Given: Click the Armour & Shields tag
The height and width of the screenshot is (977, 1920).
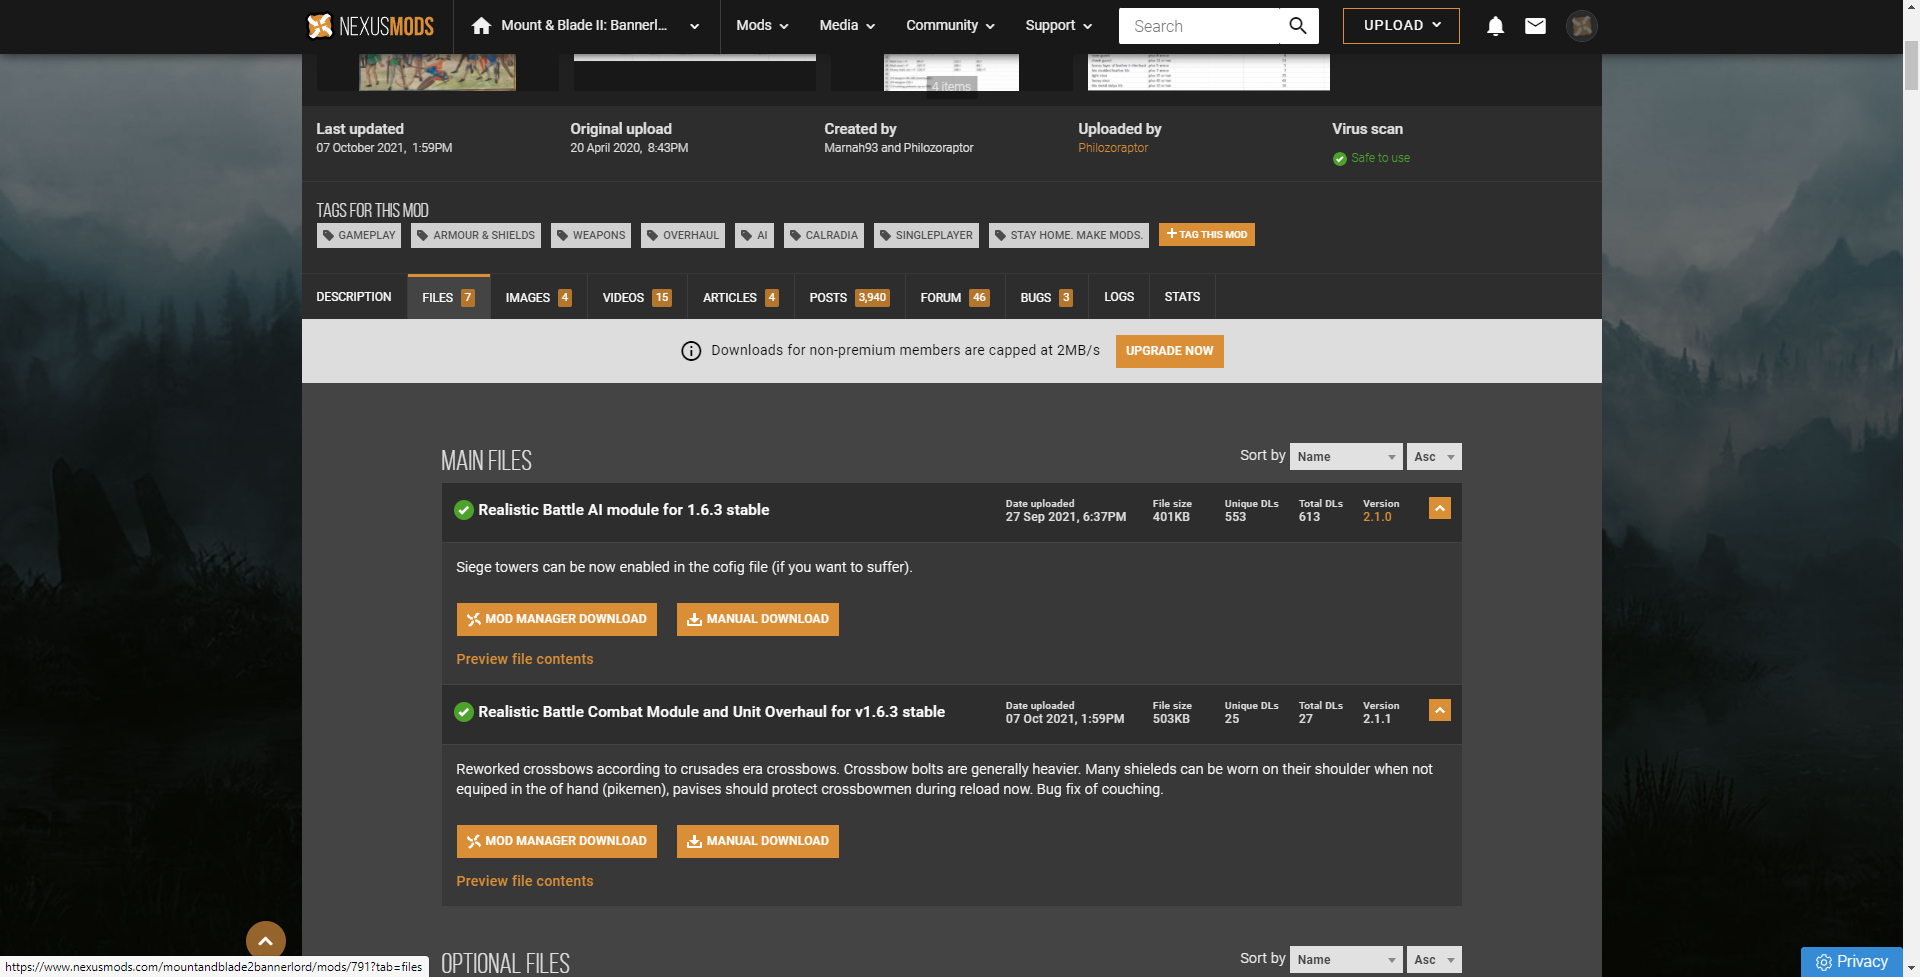Looking at the screenshot, I should coord(476,235).
